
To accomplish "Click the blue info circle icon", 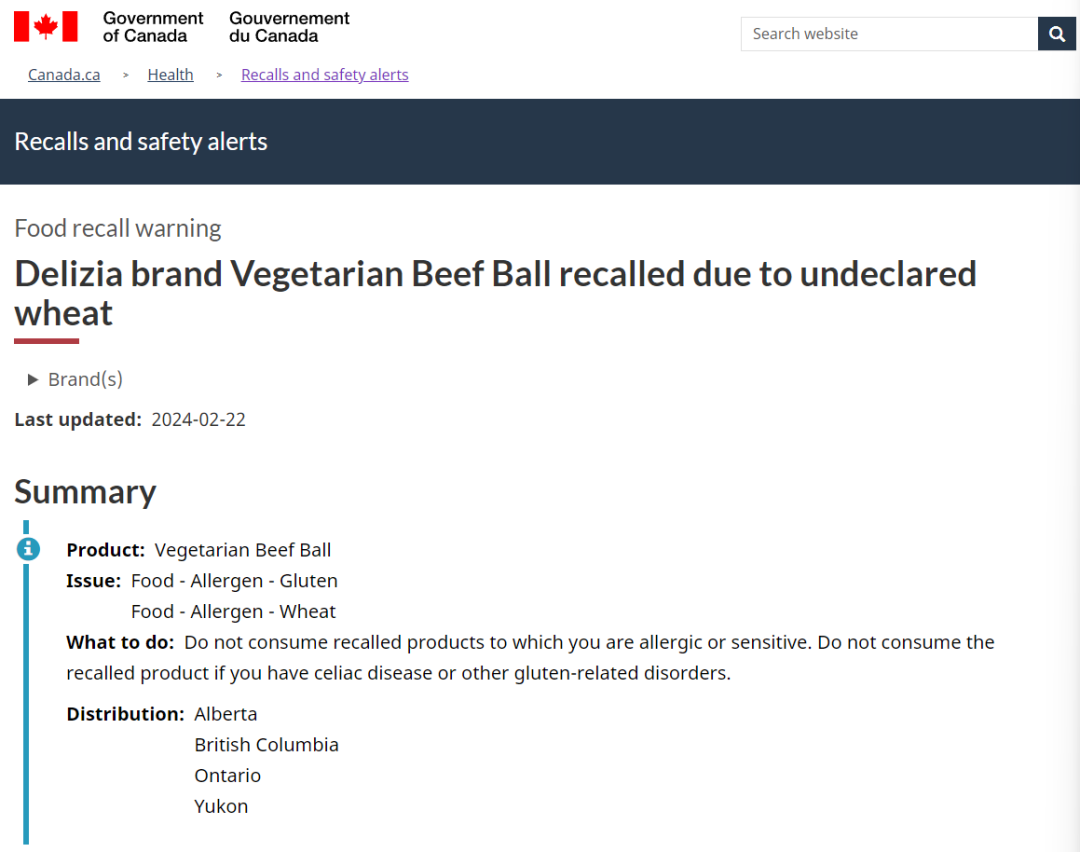I will click(x=28, y=549).
